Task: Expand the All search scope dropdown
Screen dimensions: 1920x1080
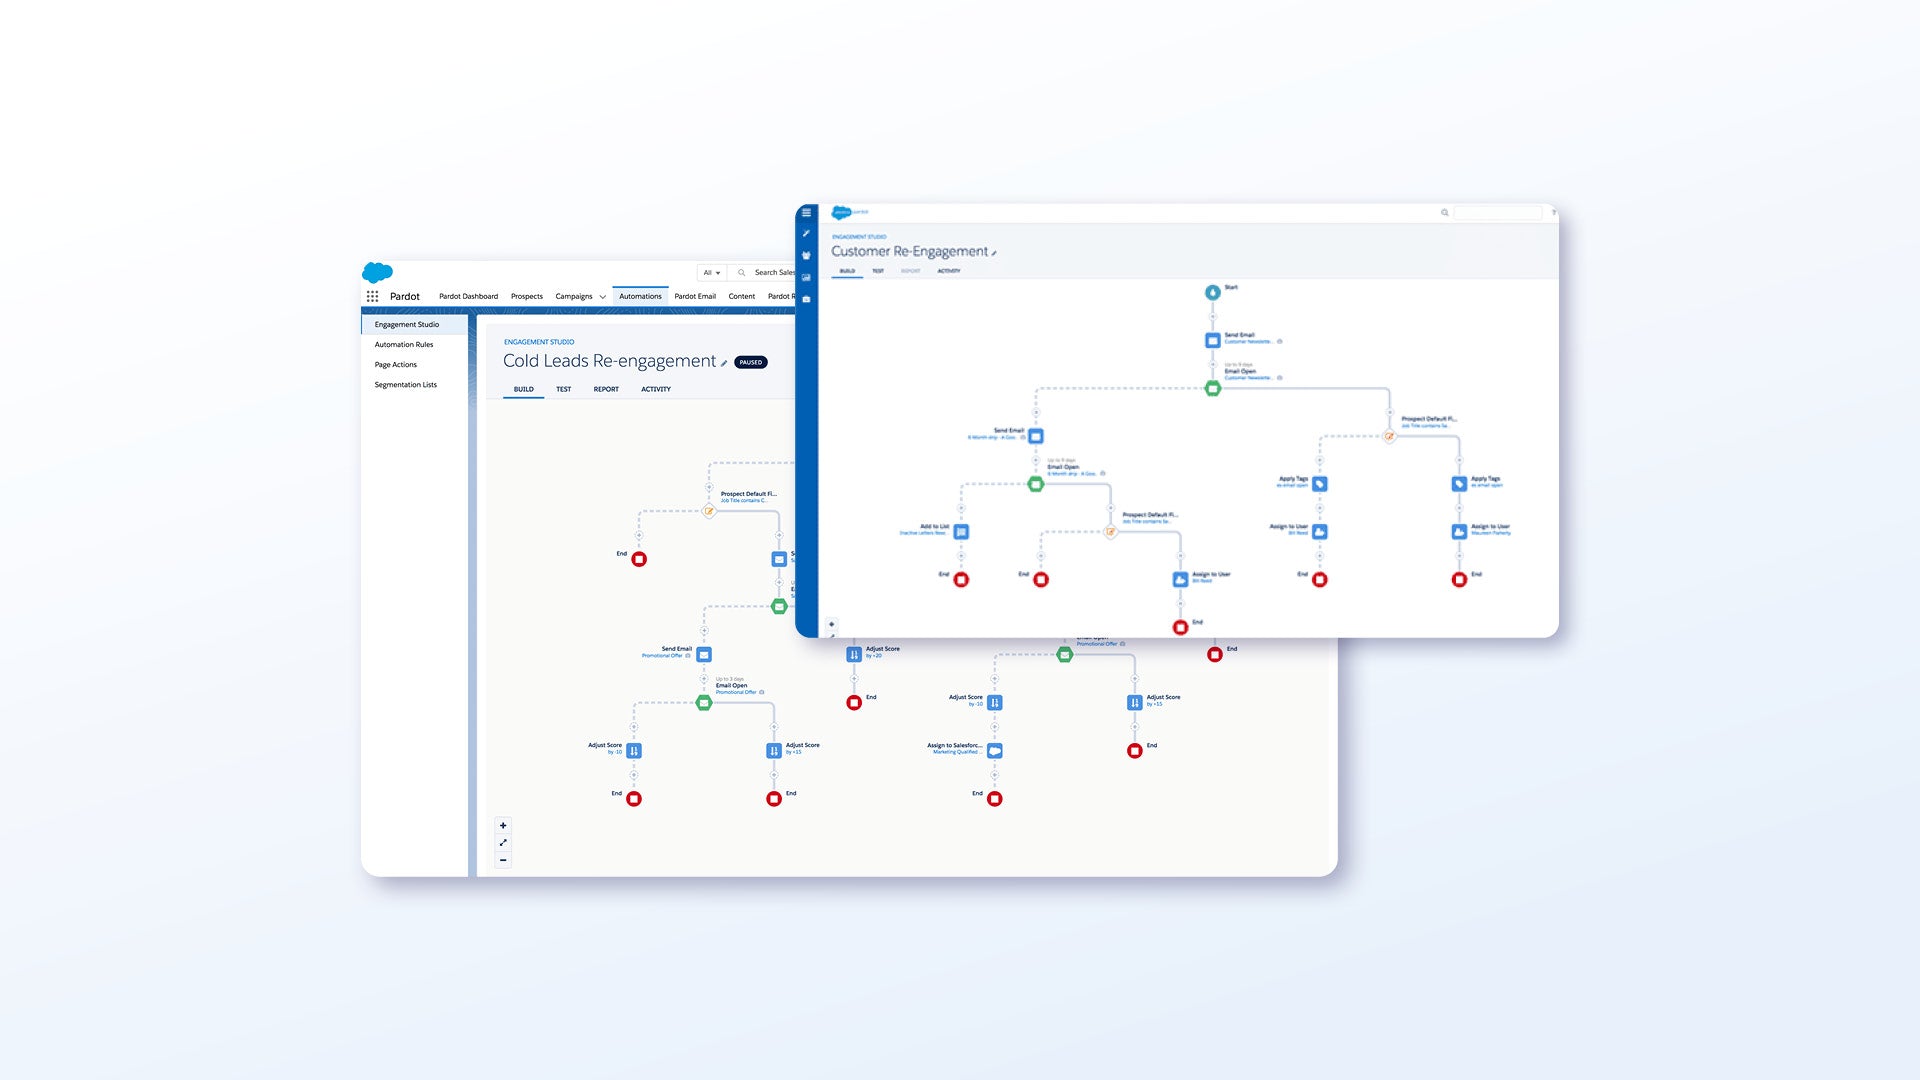Action: 711,272
